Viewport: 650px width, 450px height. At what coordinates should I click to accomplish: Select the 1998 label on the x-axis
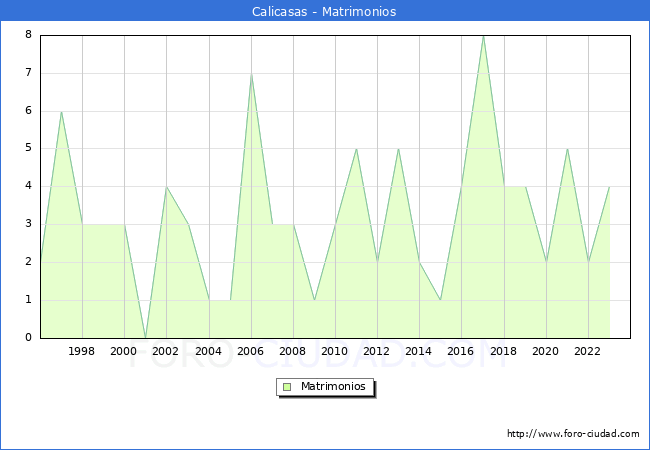coord(82,351)
